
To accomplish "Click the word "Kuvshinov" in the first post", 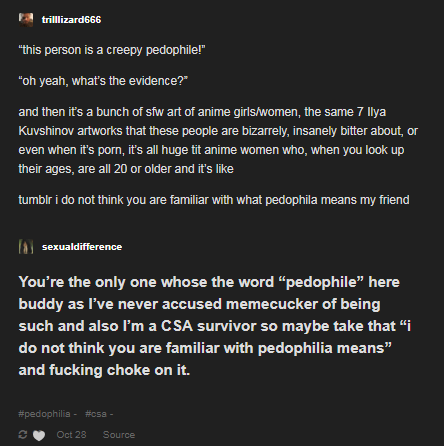I will tap(46, 131).
